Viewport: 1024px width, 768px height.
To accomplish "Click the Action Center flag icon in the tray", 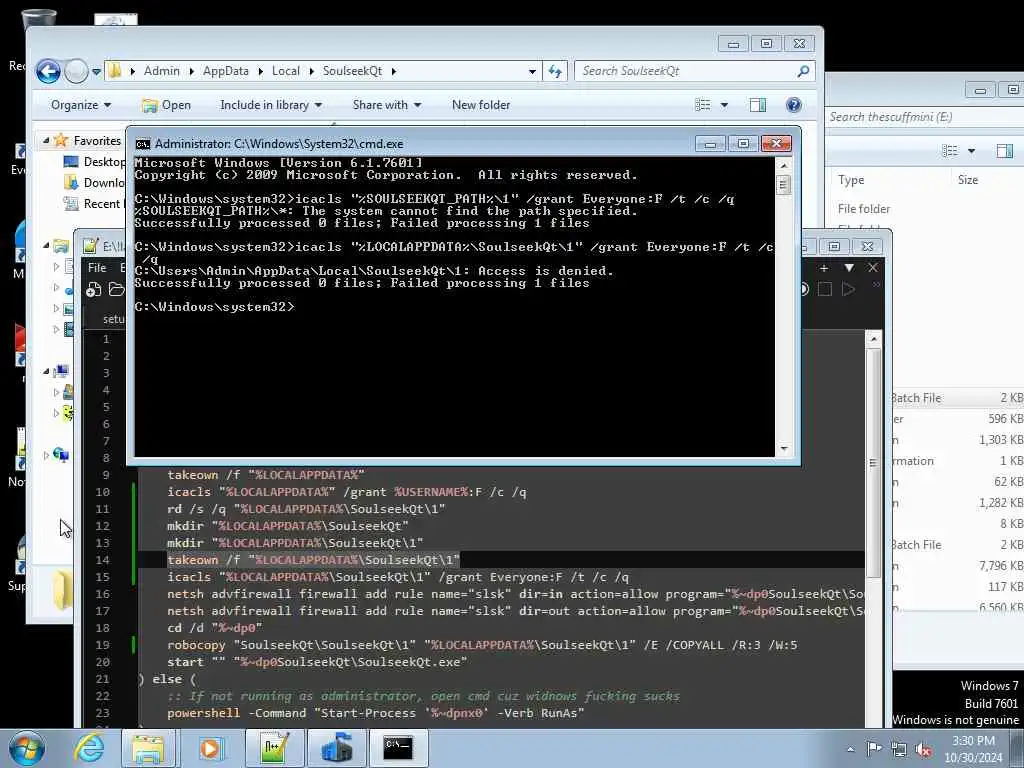I will [x=874, y=749].
